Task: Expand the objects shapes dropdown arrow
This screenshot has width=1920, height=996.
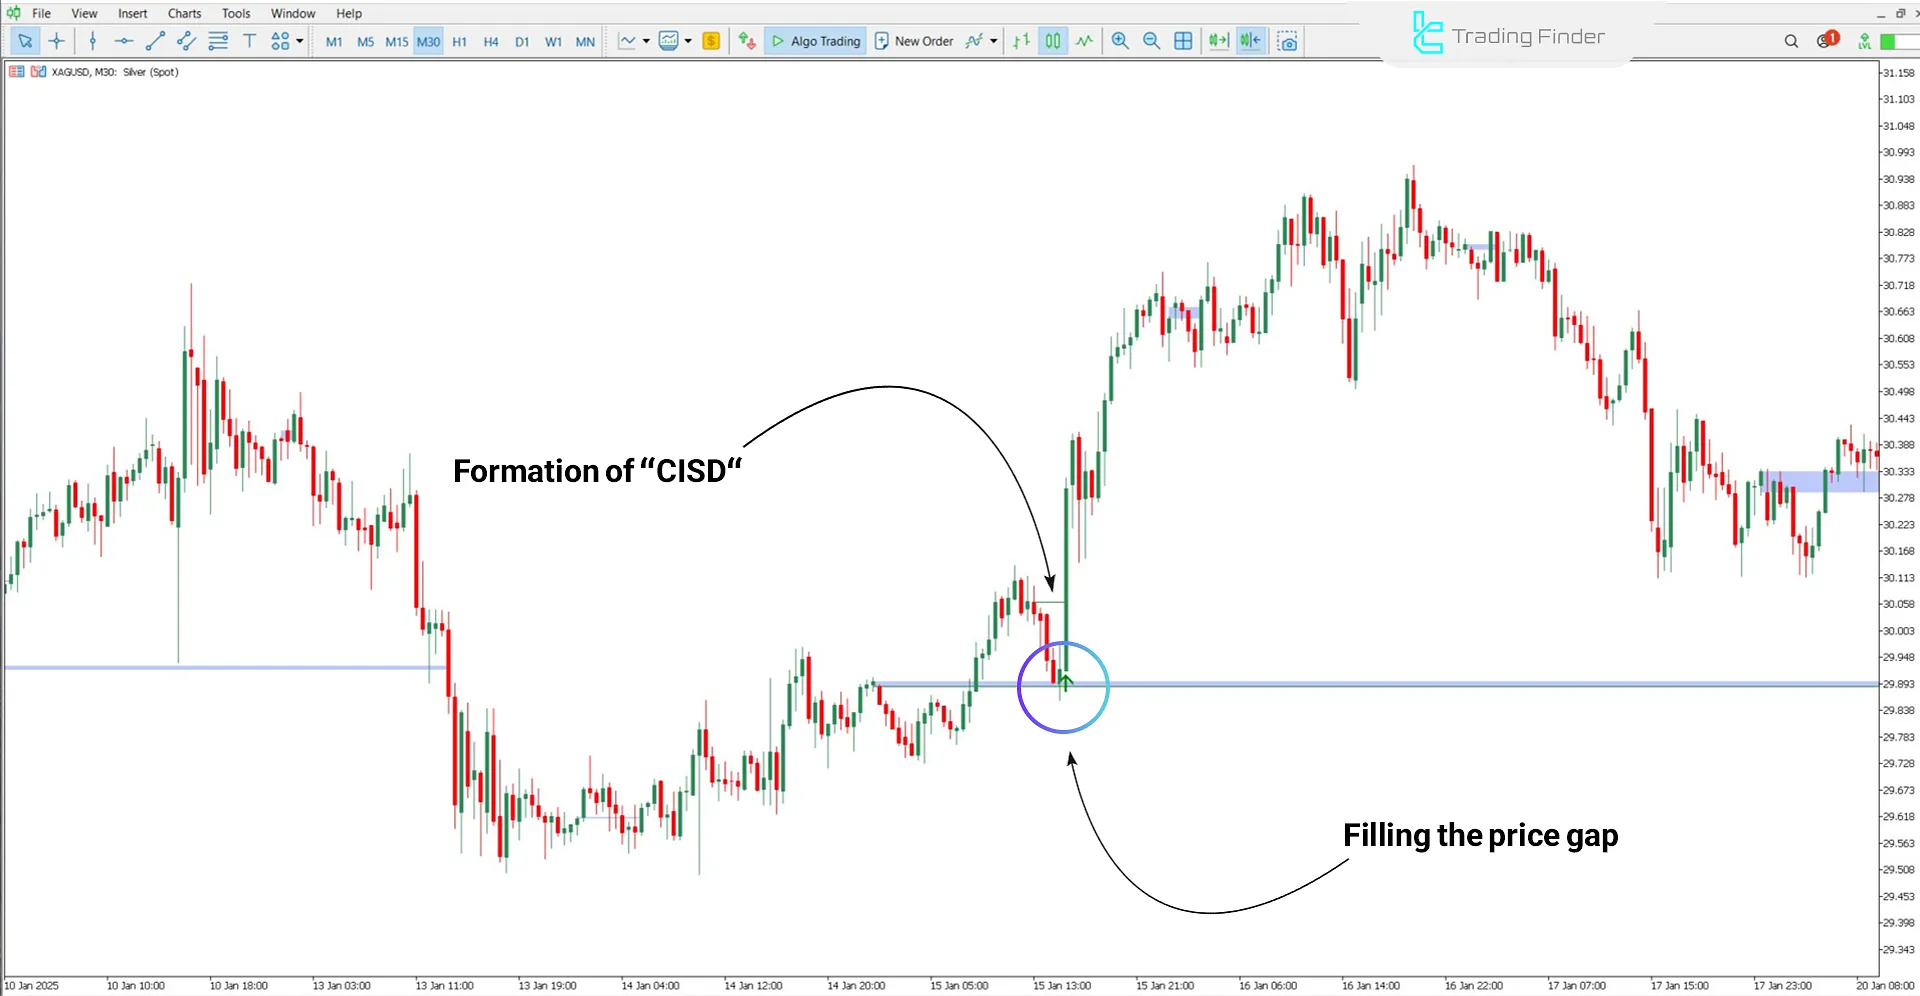Action: [300, 41]
